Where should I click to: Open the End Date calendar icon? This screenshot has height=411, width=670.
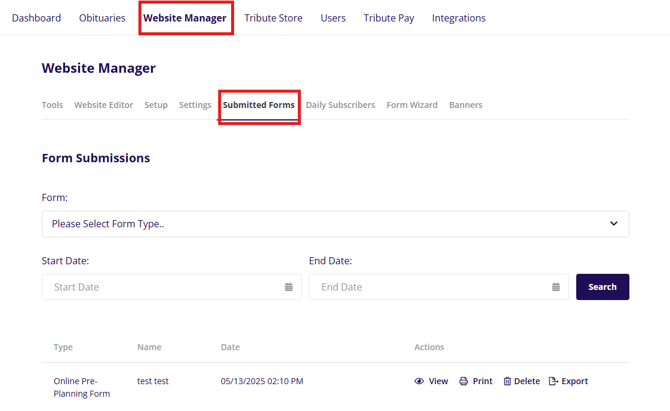click(x=556, y=287)
